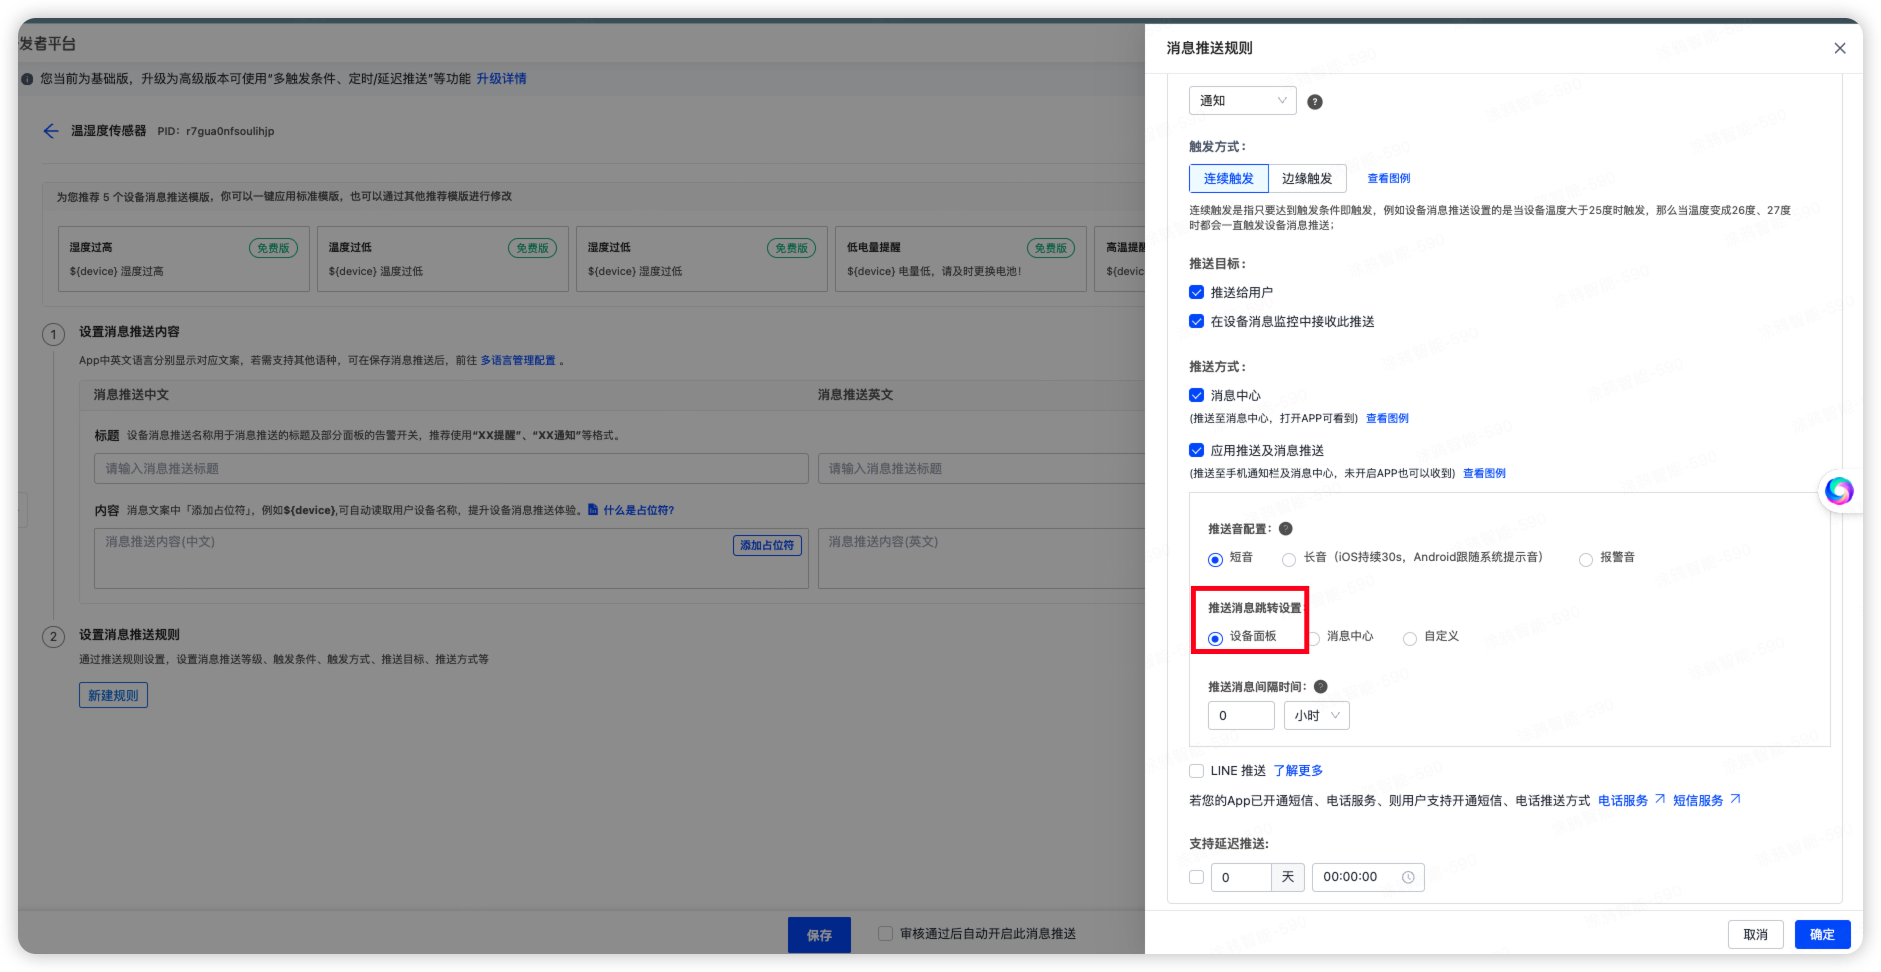The width and height of the screenshot is (1881, 972).
Task: Open the floating Copilot assistant icon
Action: pos(1838,491)
